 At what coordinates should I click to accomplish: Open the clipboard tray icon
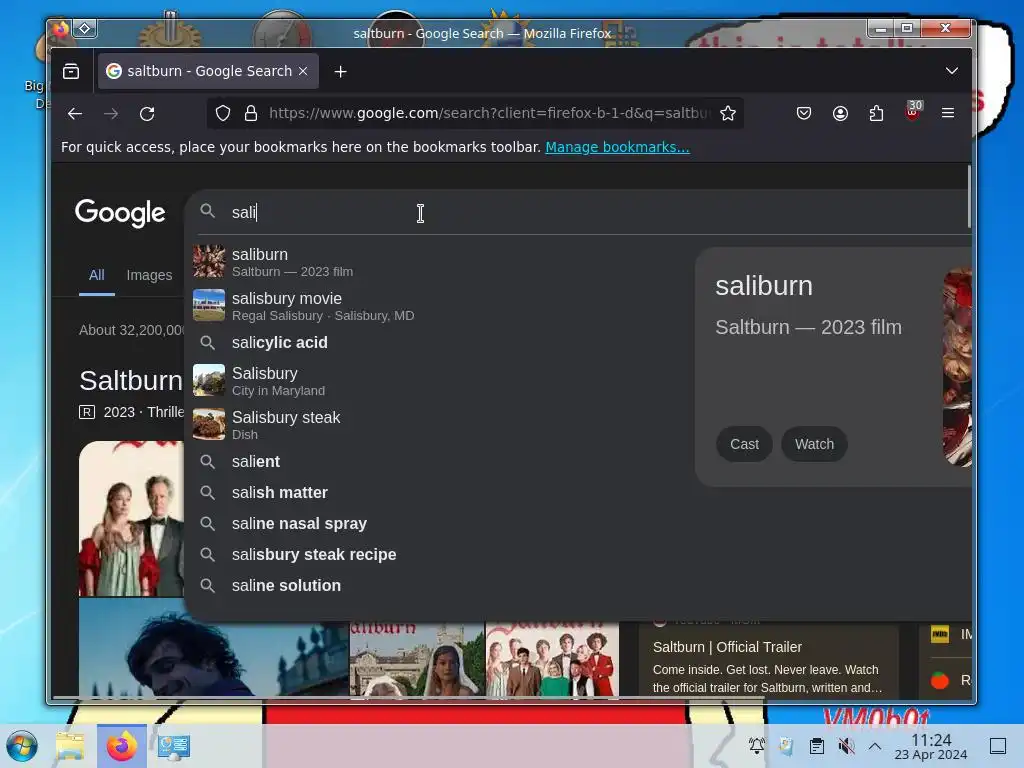click(816, 746)
